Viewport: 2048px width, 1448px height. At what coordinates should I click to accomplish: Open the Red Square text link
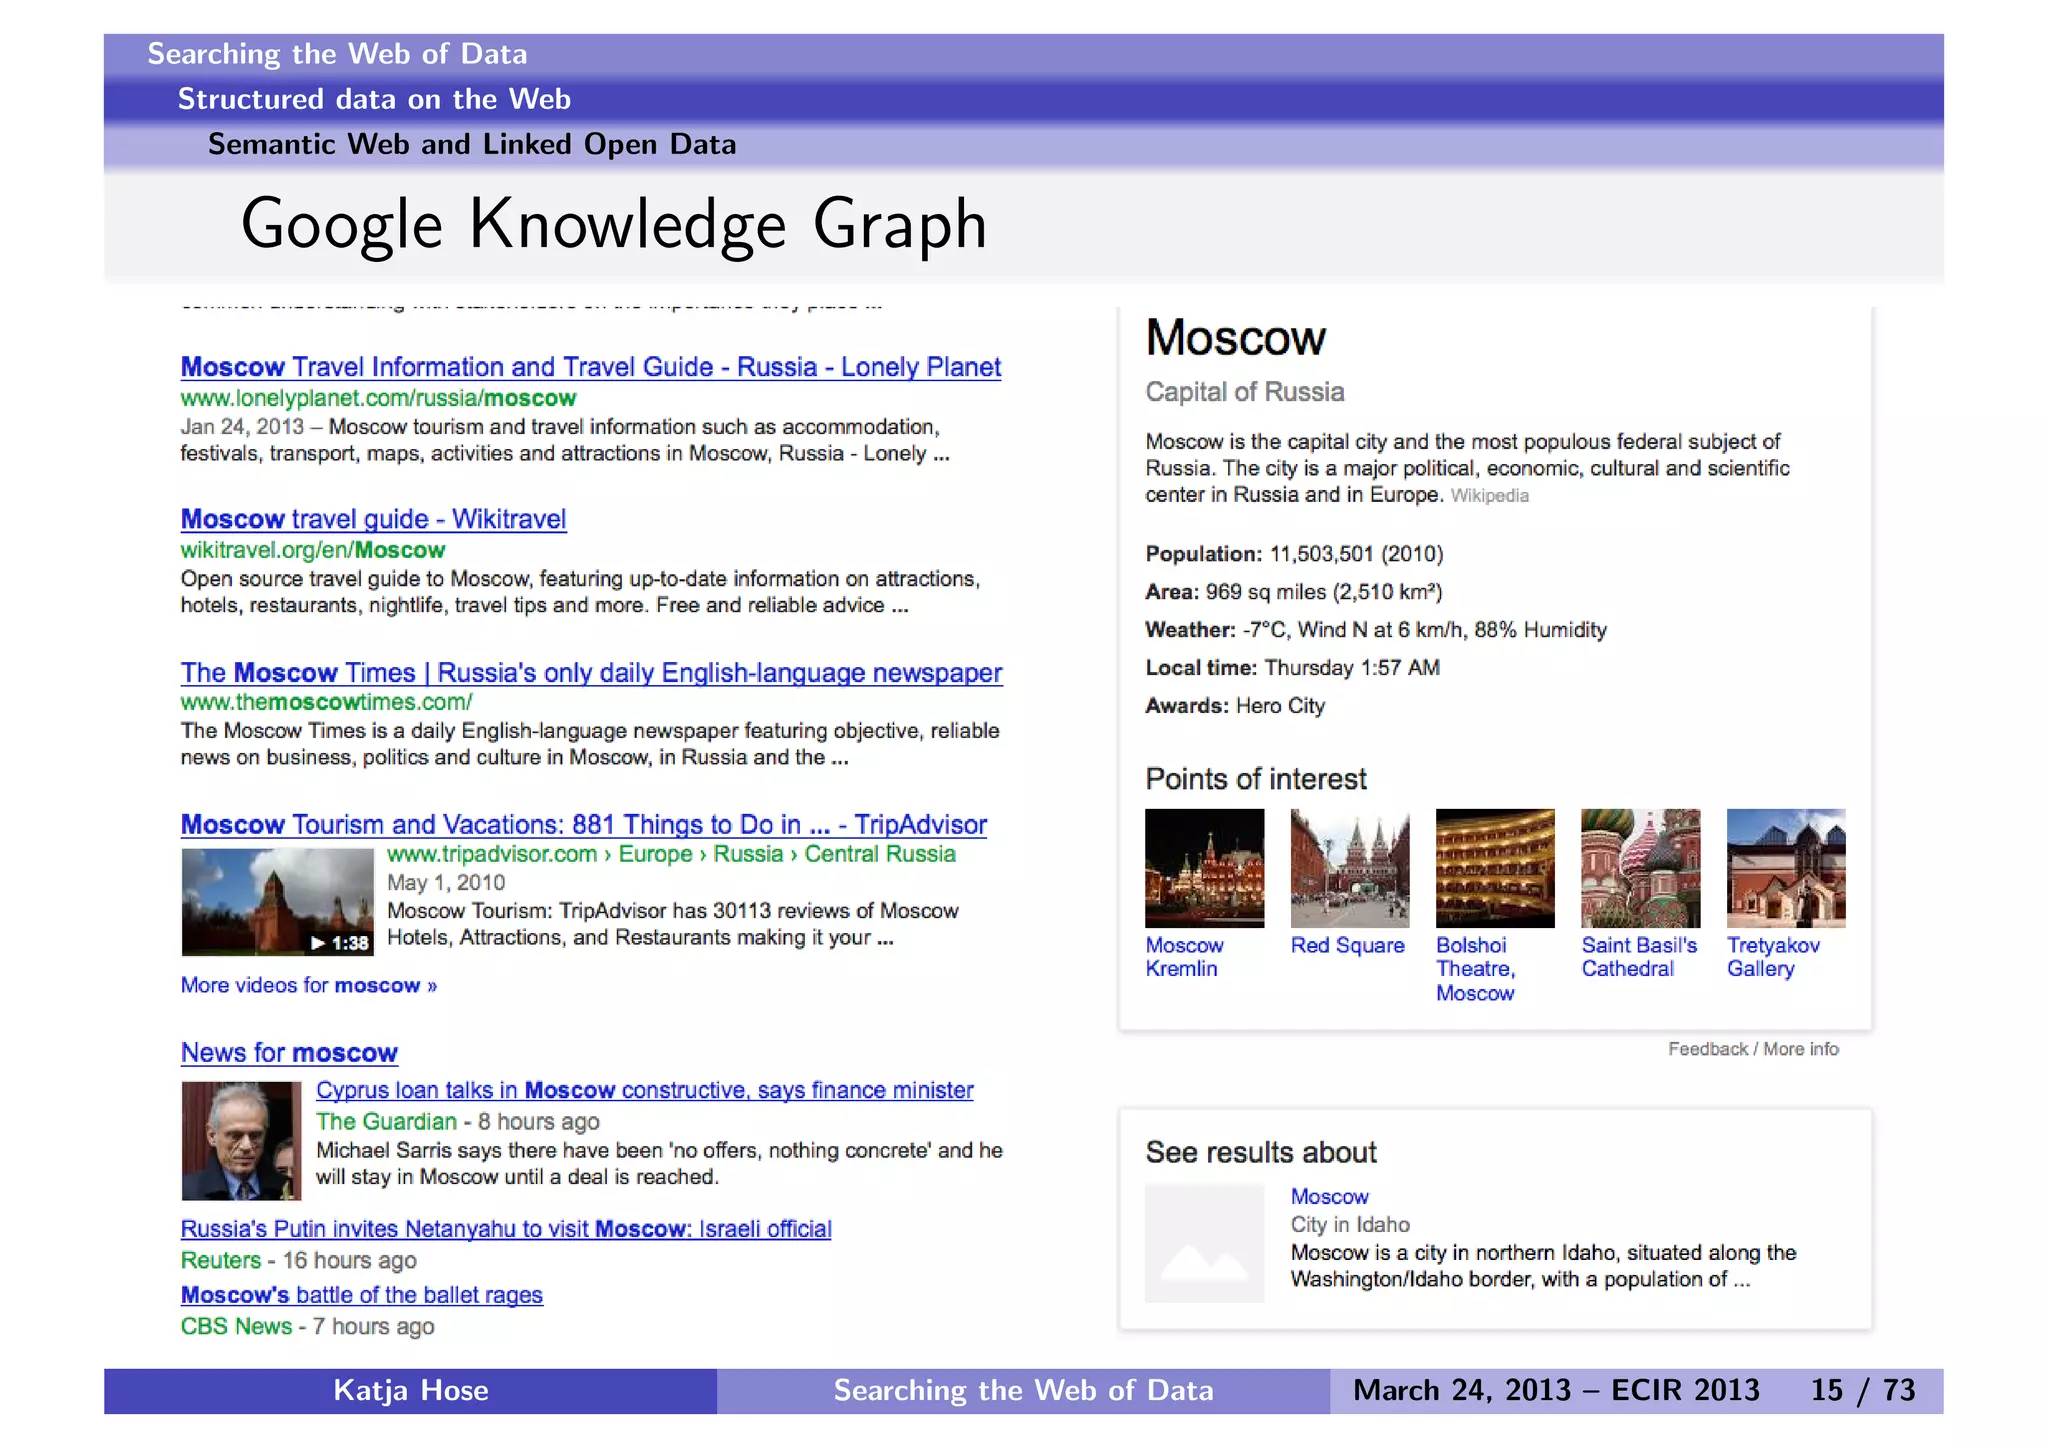(1347, 945)
